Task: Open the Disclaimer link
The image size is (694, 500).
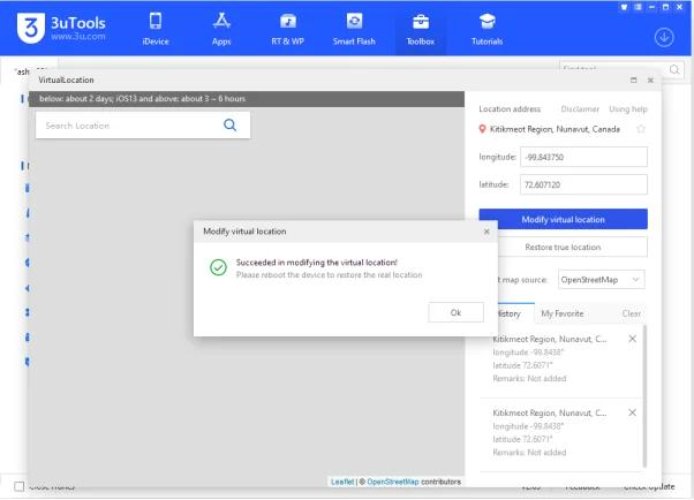Action: click(x=580, y=109)
